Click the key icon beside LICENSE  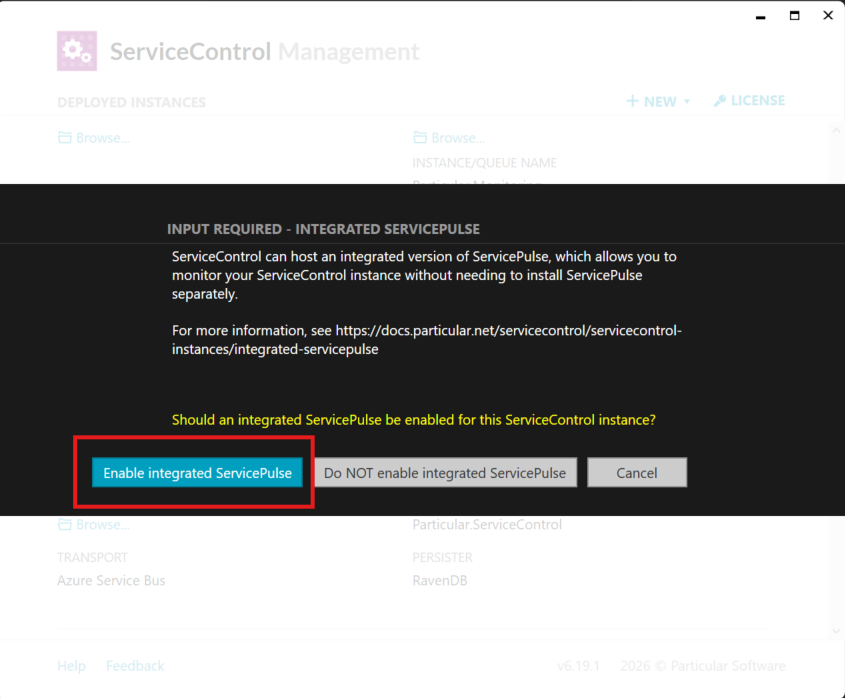pos(719,101)
